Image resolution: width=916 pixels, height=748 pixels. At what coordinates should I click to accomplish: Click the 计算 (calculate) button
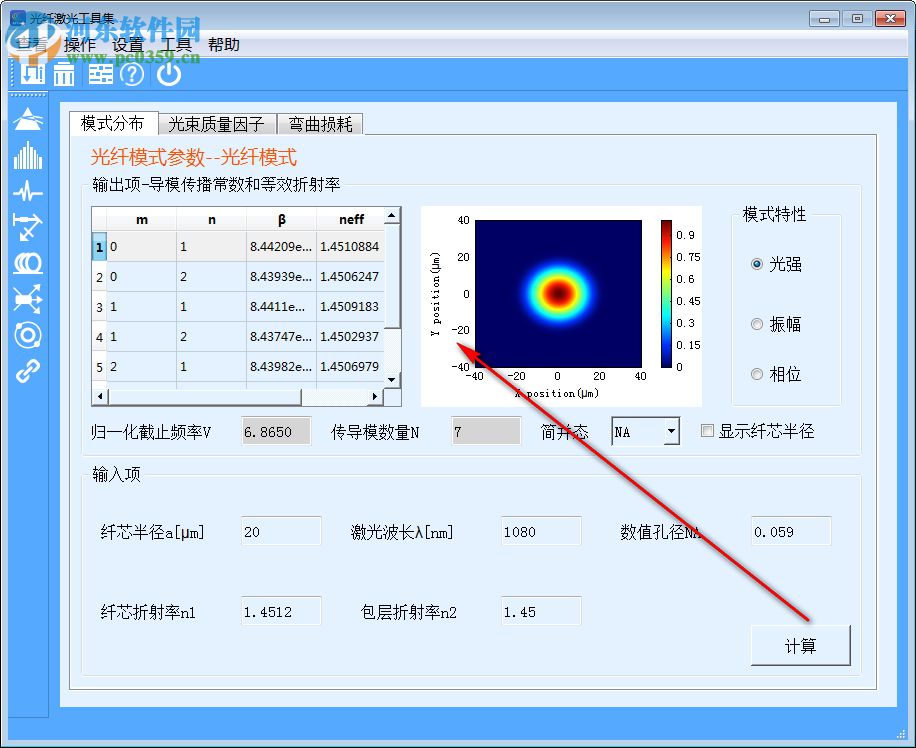point(800,645)
